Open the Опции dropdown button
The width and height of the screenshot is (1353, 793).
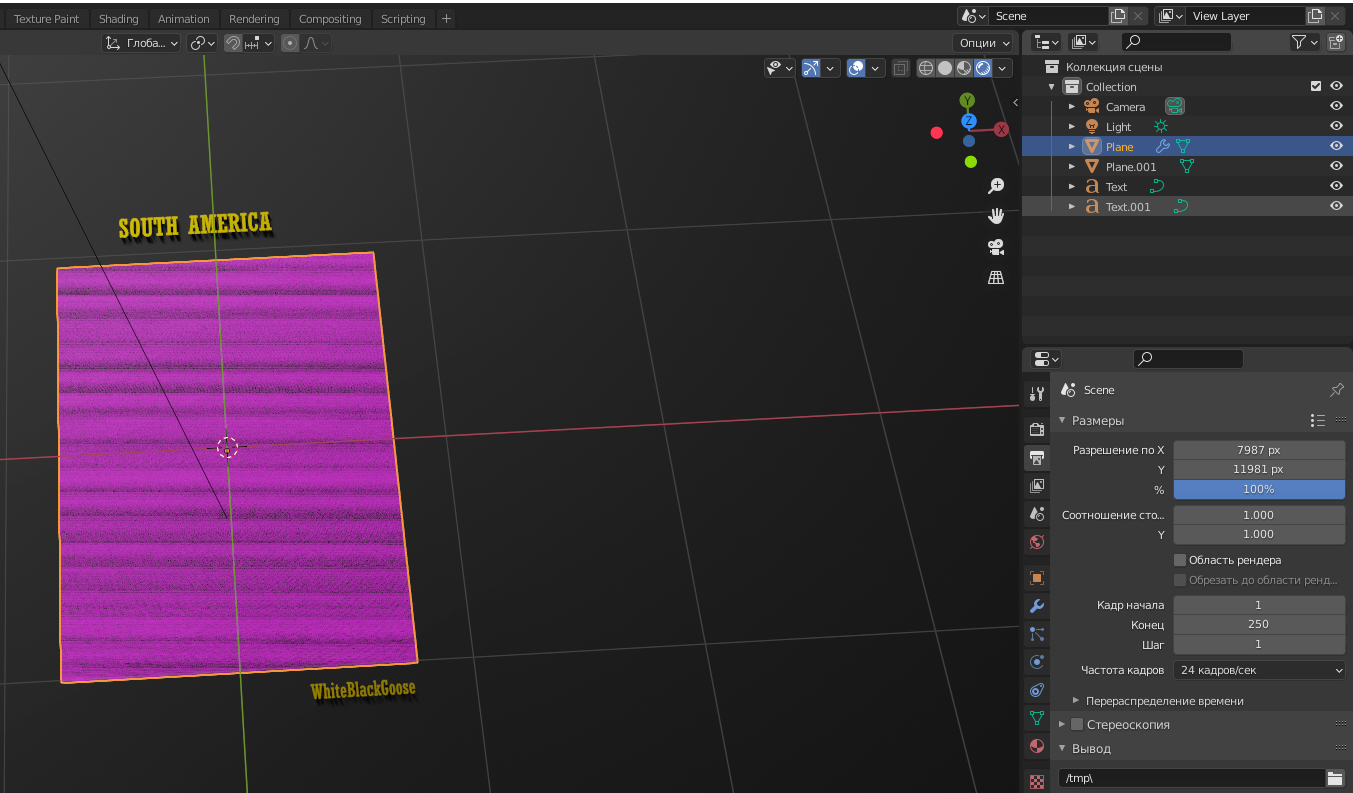(985, 43)
